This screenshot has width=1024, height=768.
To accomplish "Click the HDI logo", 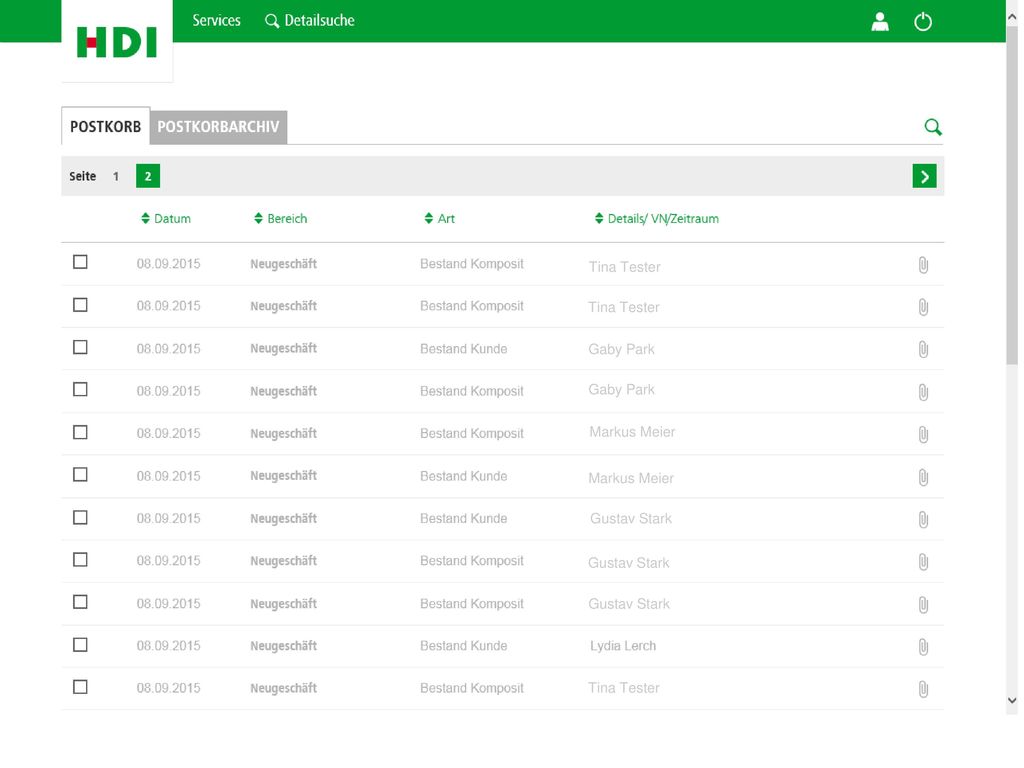I will 117,42.
